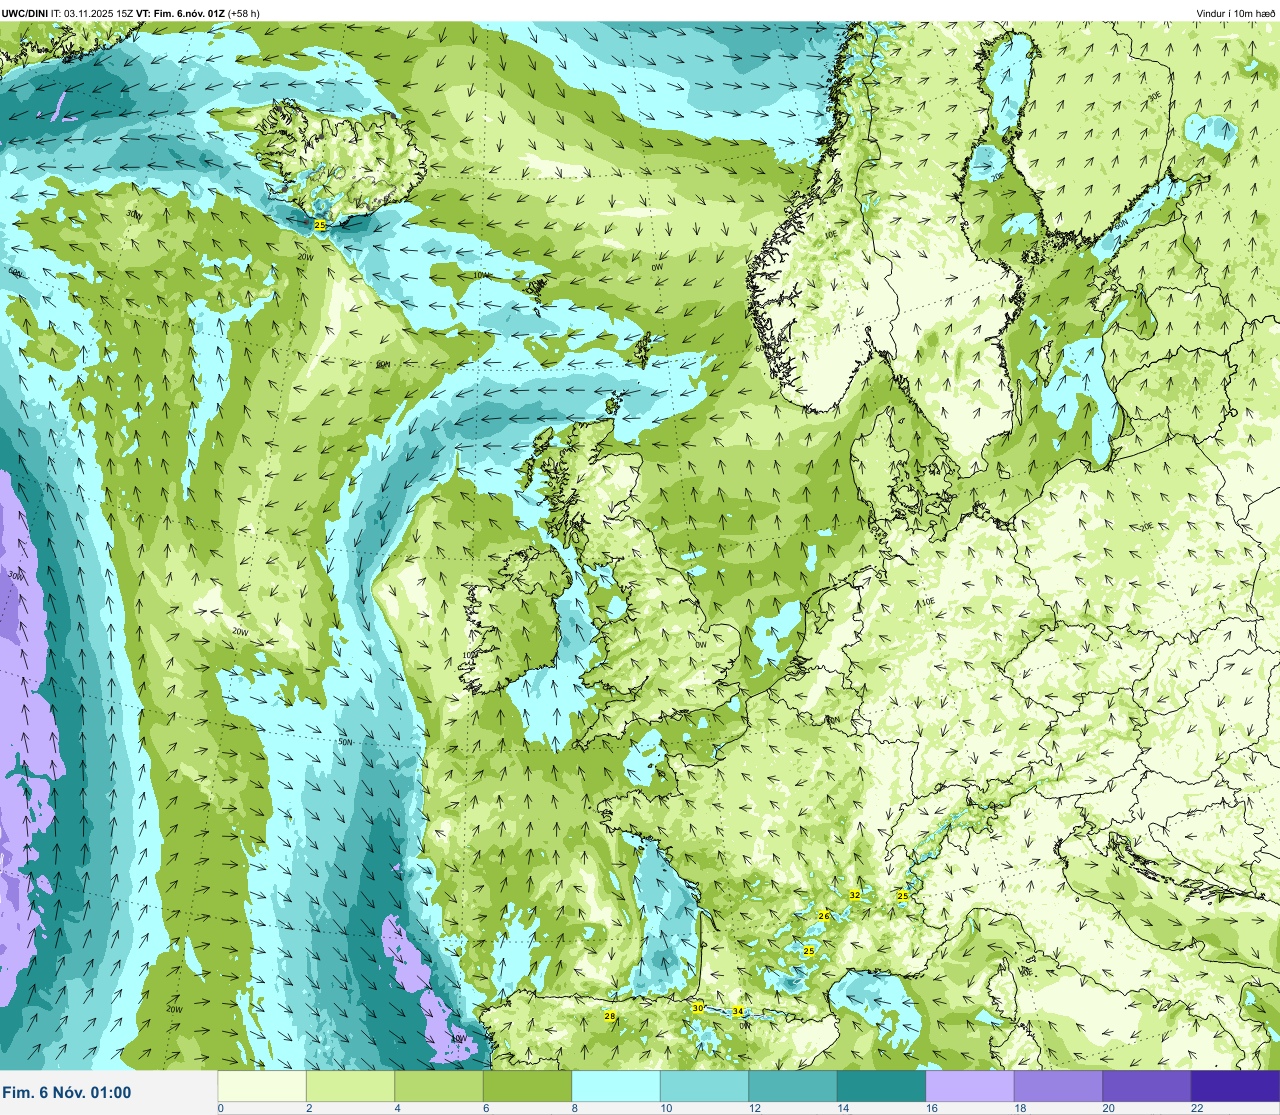Click the violet 20–22 legend swatch
1280x1115 pixels.
pyautogui.click(x=1147, y=1086)
